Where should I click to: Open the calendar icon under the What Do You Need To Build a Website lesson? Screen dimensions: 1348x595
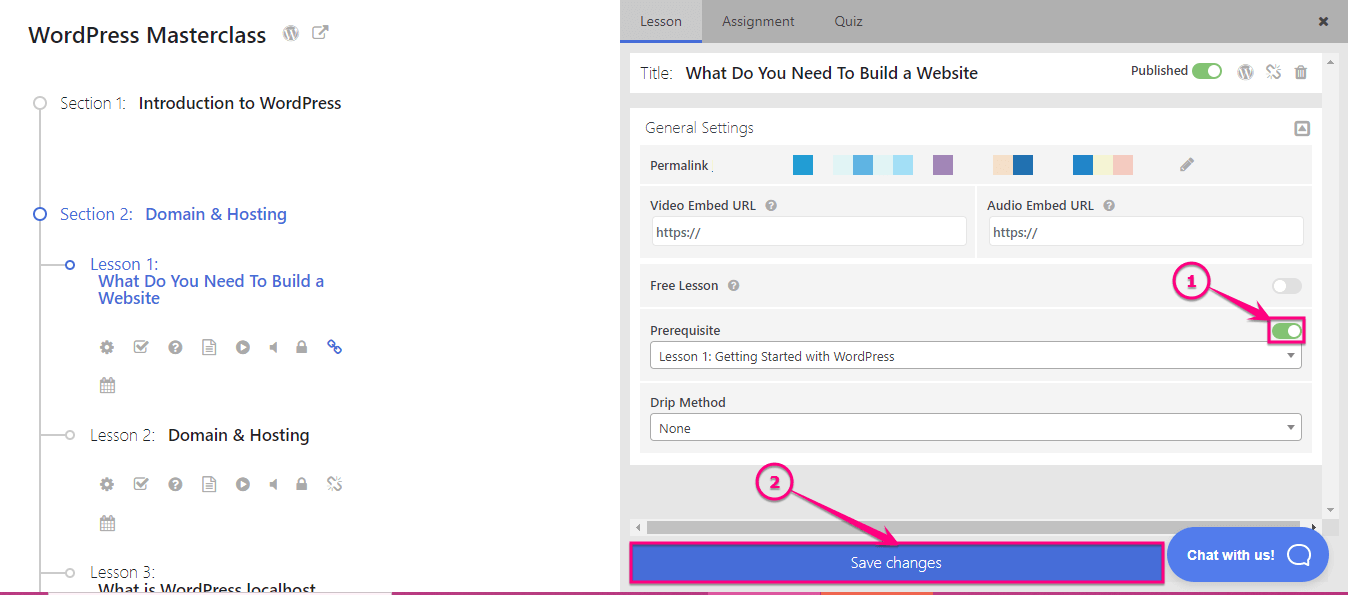click(107, 385)
